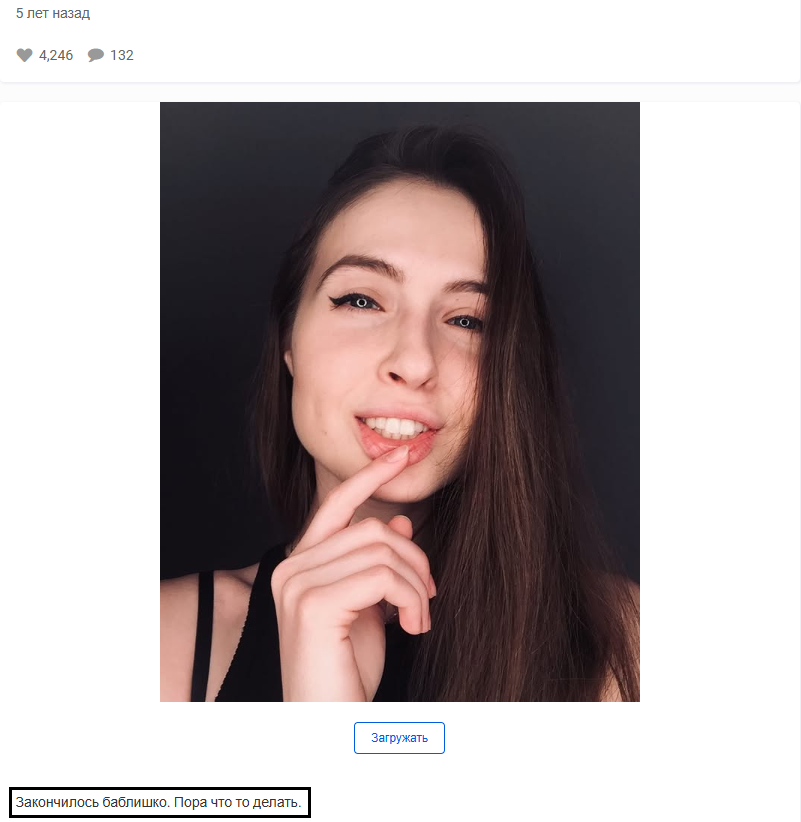Click the dark background of the photo
The height and width of the screenshot is (822, 801).
[220, 210]
